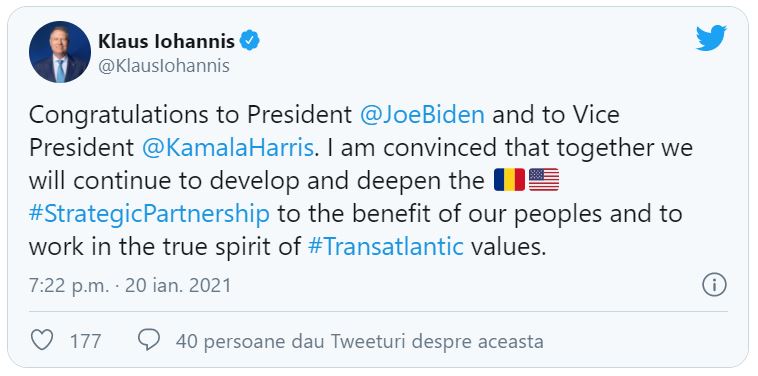Click the @KlausIohannis handle
The image size is (758, 376).
pyautogui.click(x=164, y=66)
